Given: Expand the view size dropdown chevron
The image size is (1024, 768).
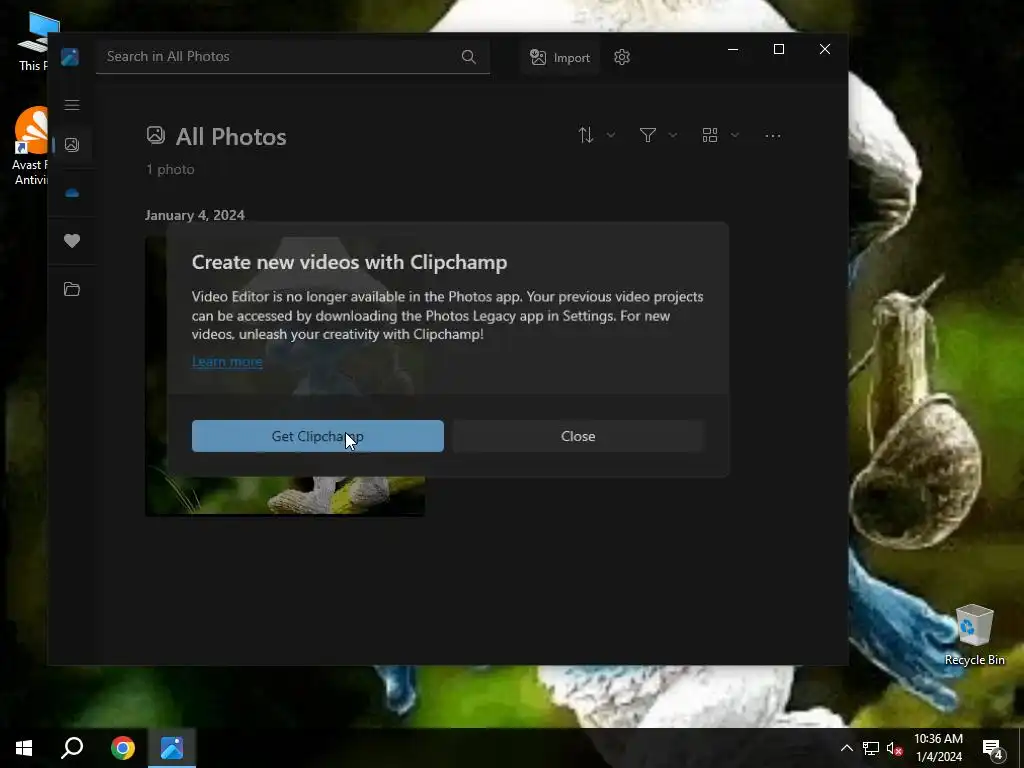Looking at the screenshot, I should click(x=735, y=135).
